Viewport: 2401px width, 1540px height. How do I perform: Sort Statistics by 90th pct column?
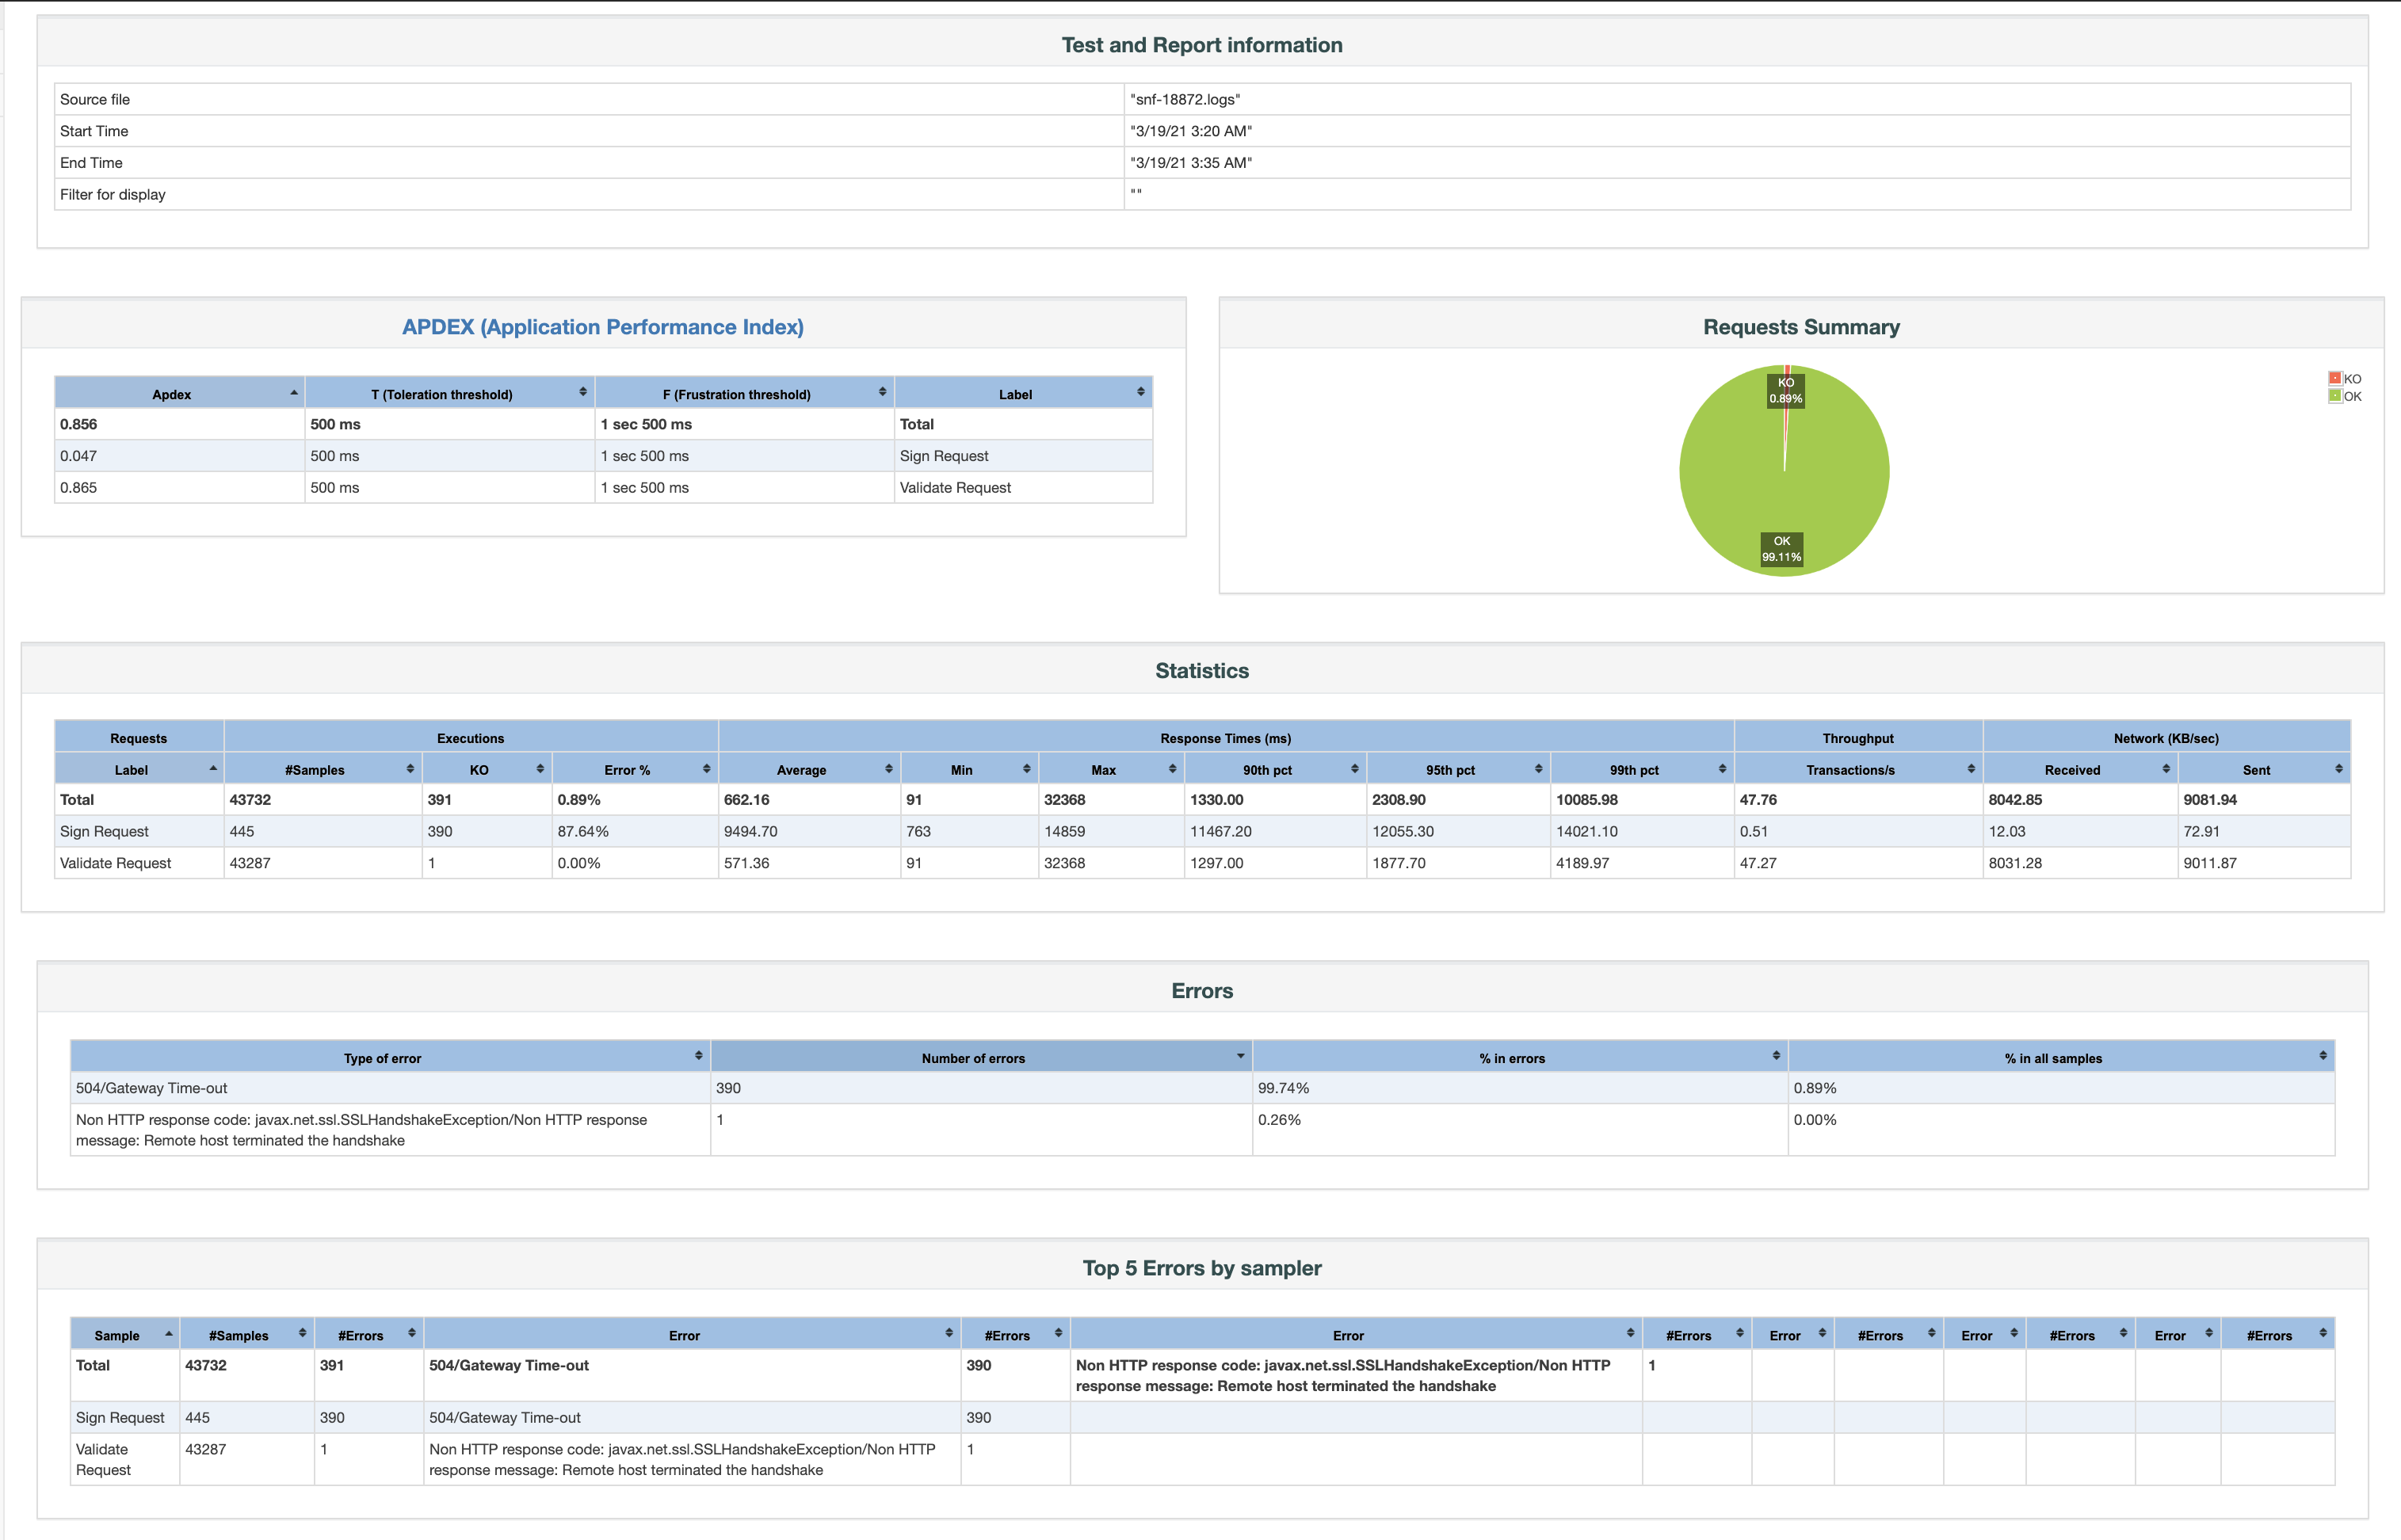pyautogui.click(x=1354, y=769)
